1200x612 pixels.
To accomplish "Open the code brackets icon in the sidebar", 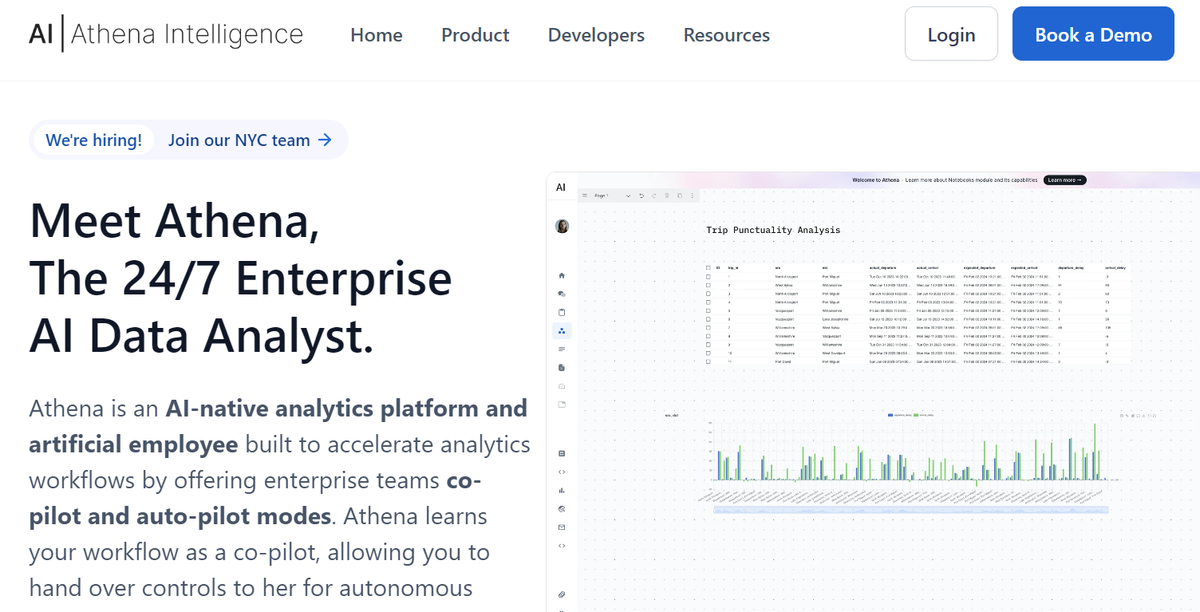I will point(561,470).
